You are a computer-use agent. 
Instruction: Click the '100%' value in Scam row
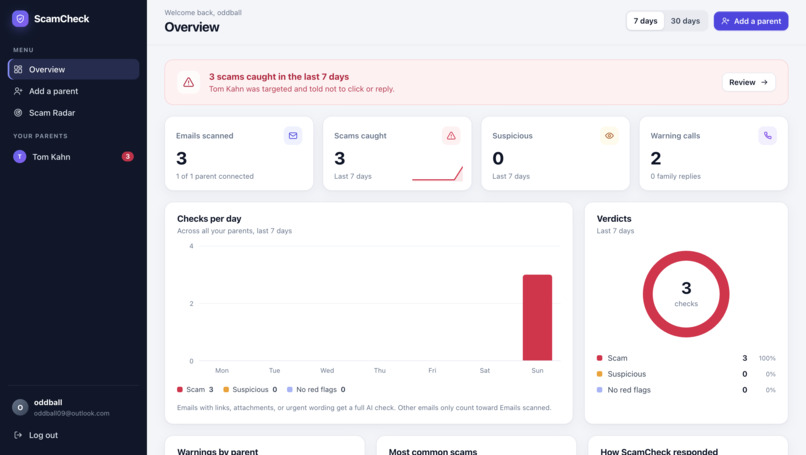(767, 358)
